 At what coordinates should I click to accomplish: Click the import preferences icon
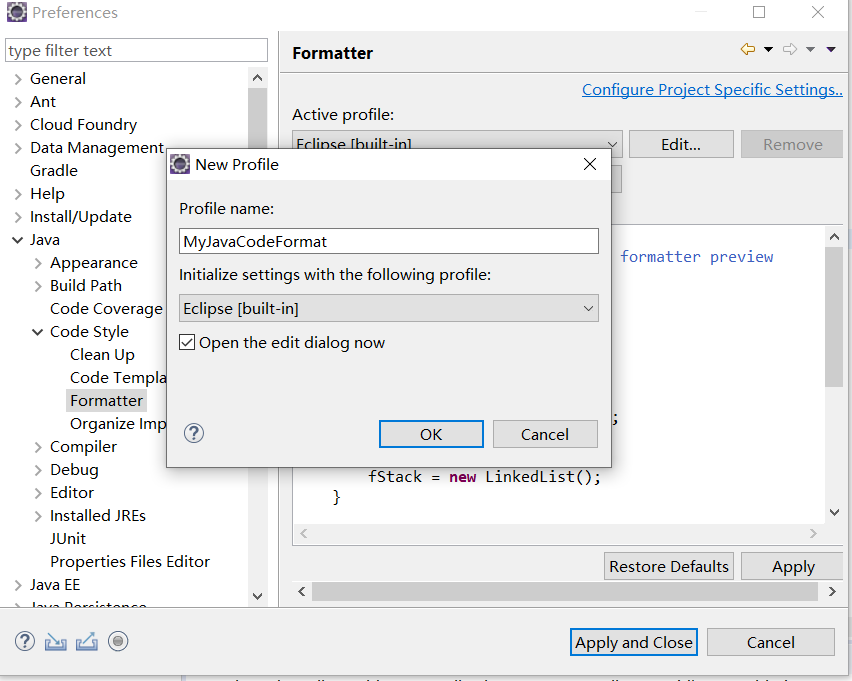(x=55, y=642)
